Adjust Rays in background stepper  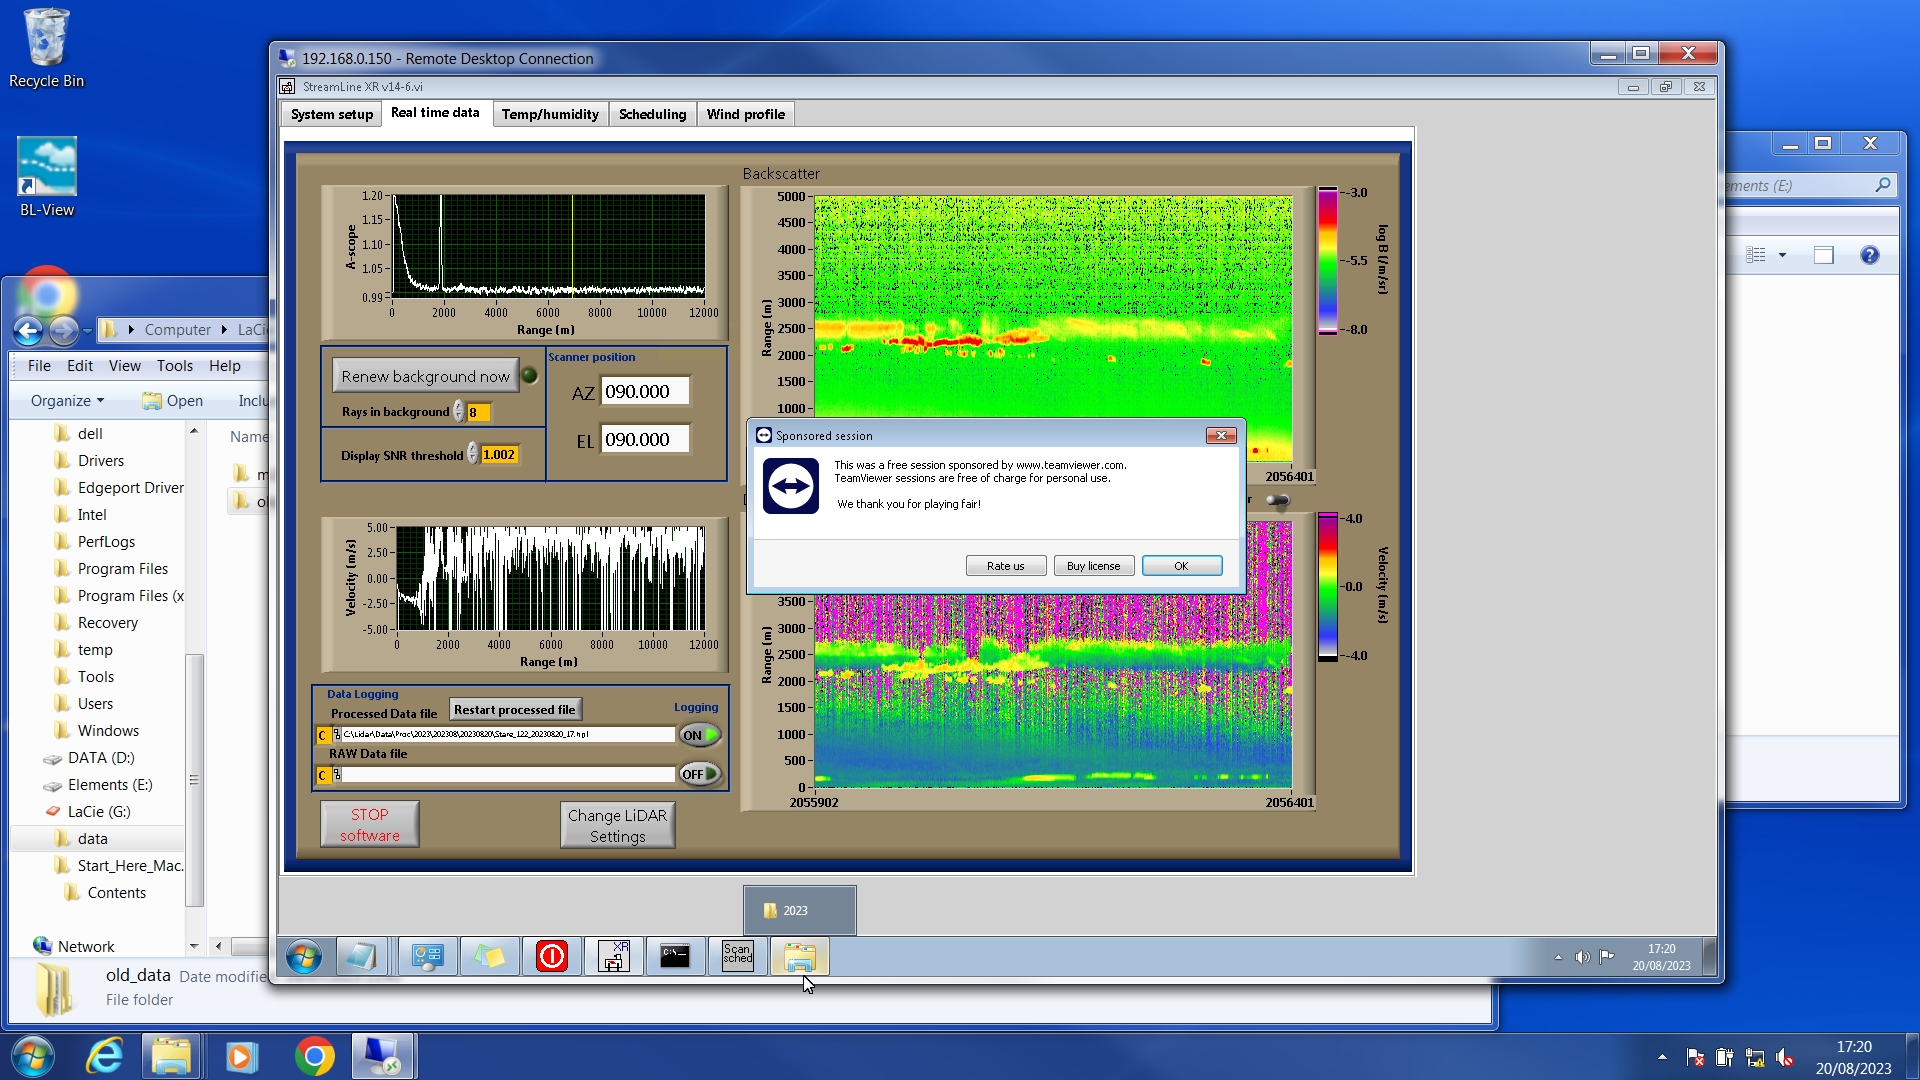tap(459, 412)
